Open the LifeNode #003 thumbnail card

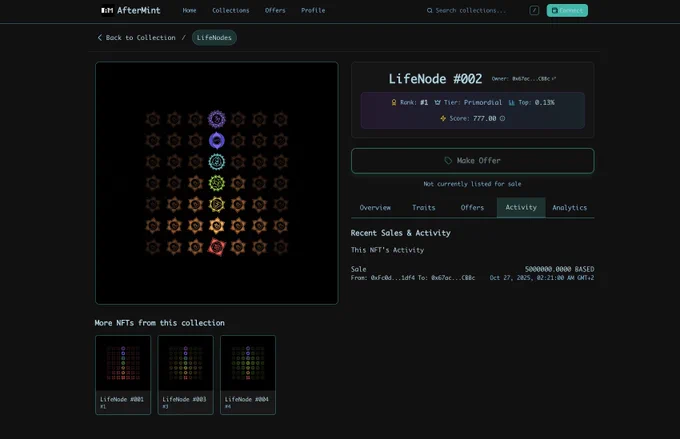click(x=186, y=375)
